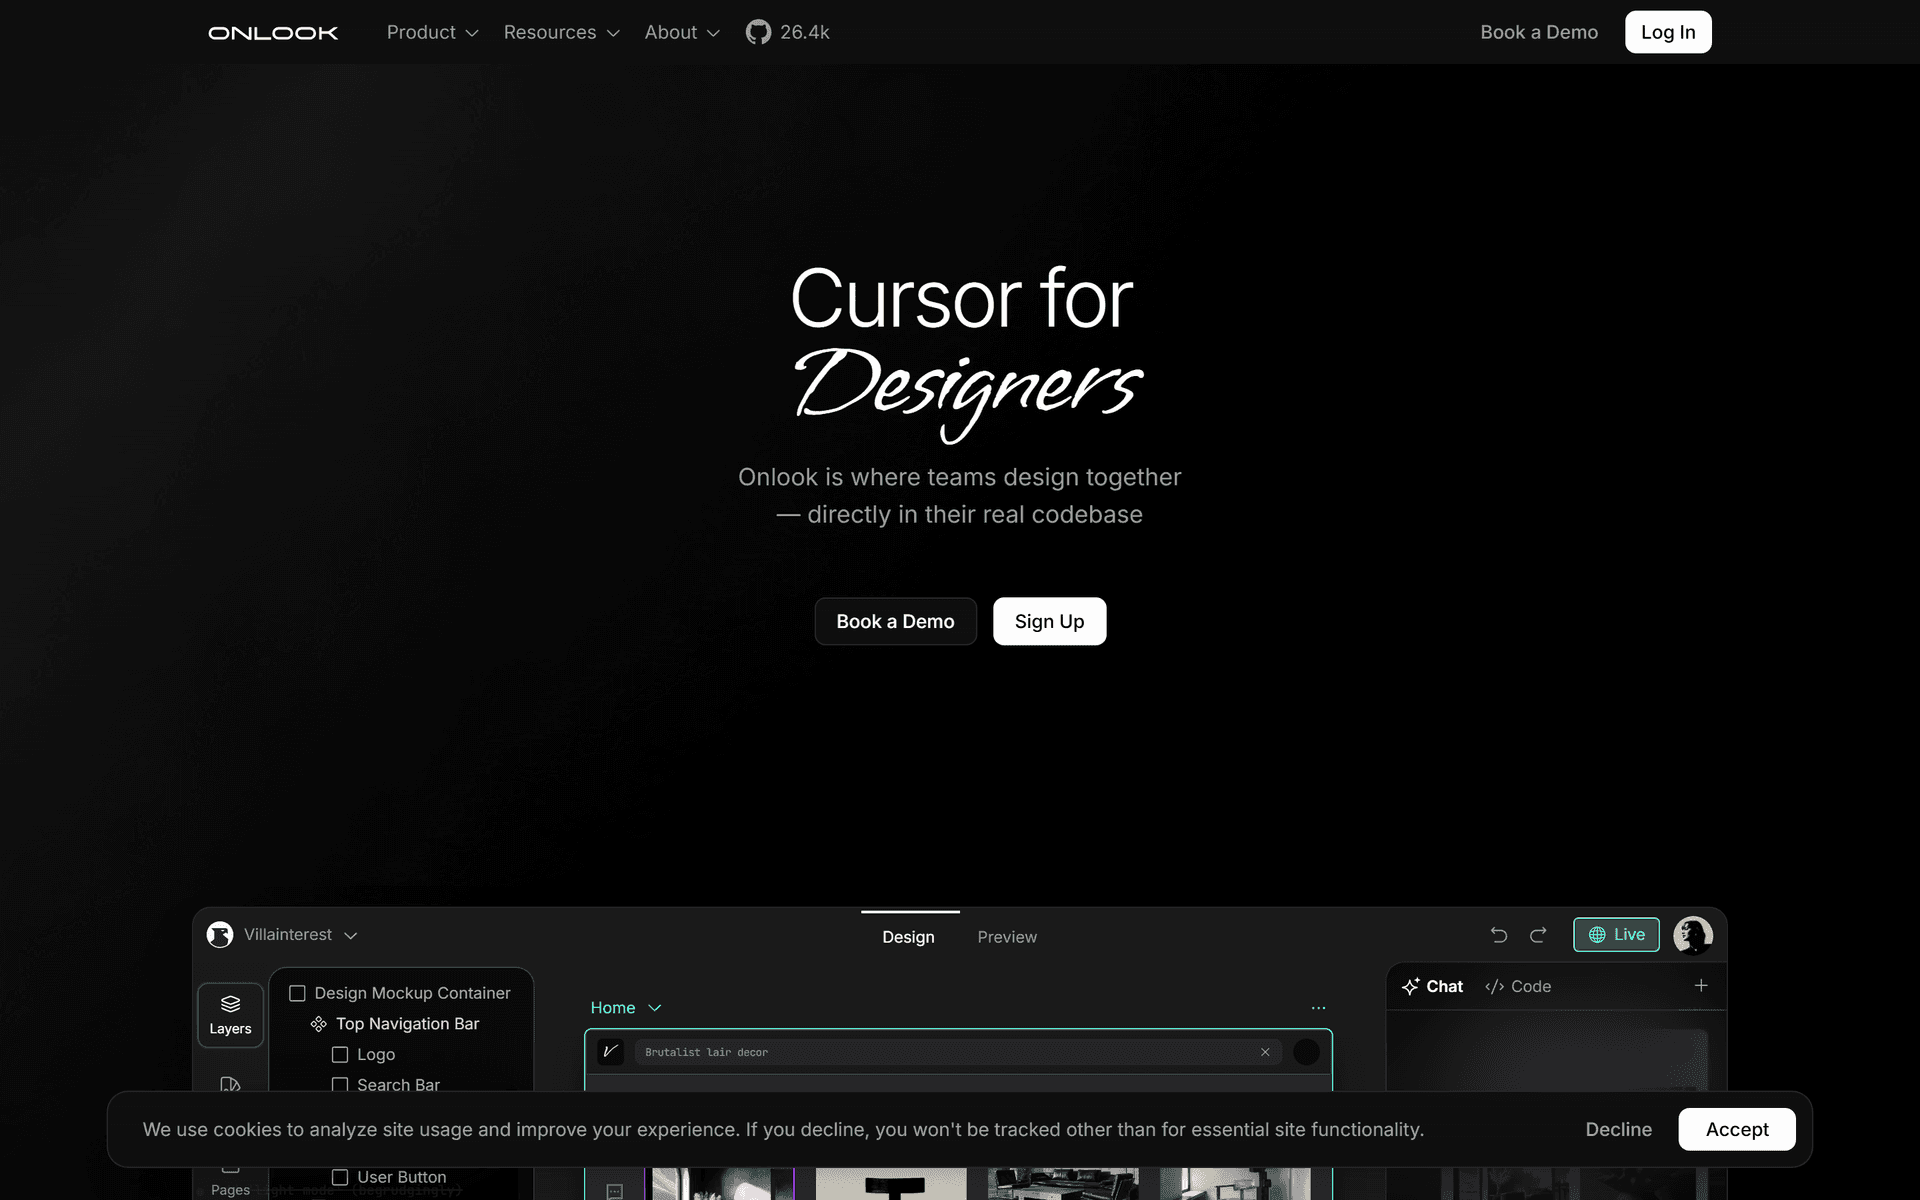Image resolution: width=1920 pixels, height=1200 pixels.
Task: Click the Villainterest project avatar icon
Action: pyautogui.click(x=220, y=934)
